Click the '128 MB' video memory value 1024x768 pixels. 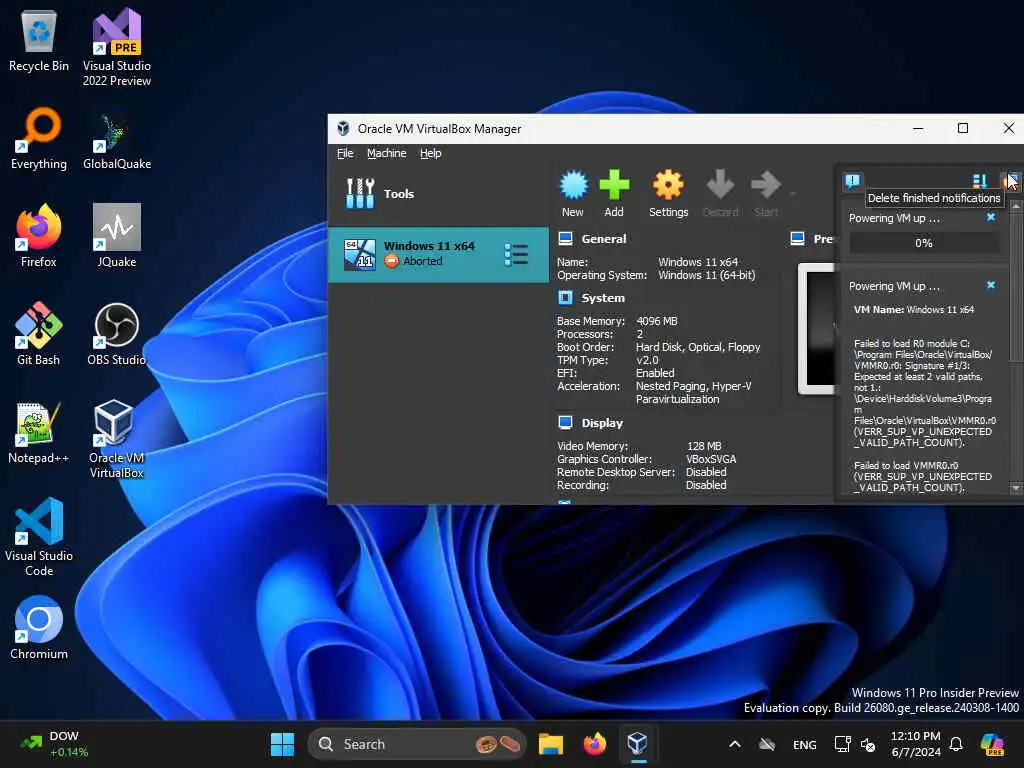click(x=704, y=446)
